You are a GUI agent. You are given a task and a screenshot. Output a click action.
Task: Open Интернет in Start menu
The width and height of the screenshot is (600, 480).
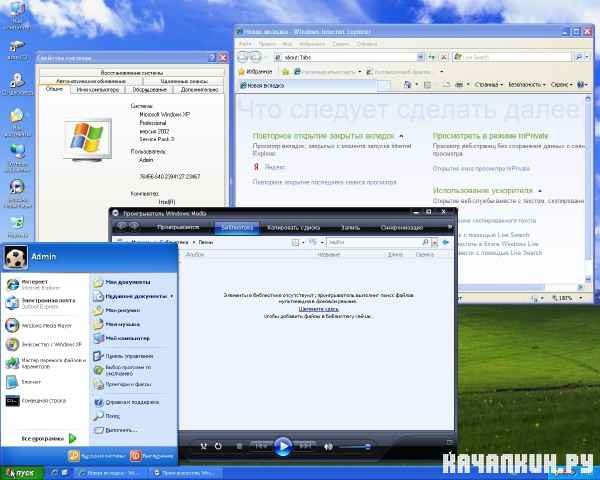45,284
